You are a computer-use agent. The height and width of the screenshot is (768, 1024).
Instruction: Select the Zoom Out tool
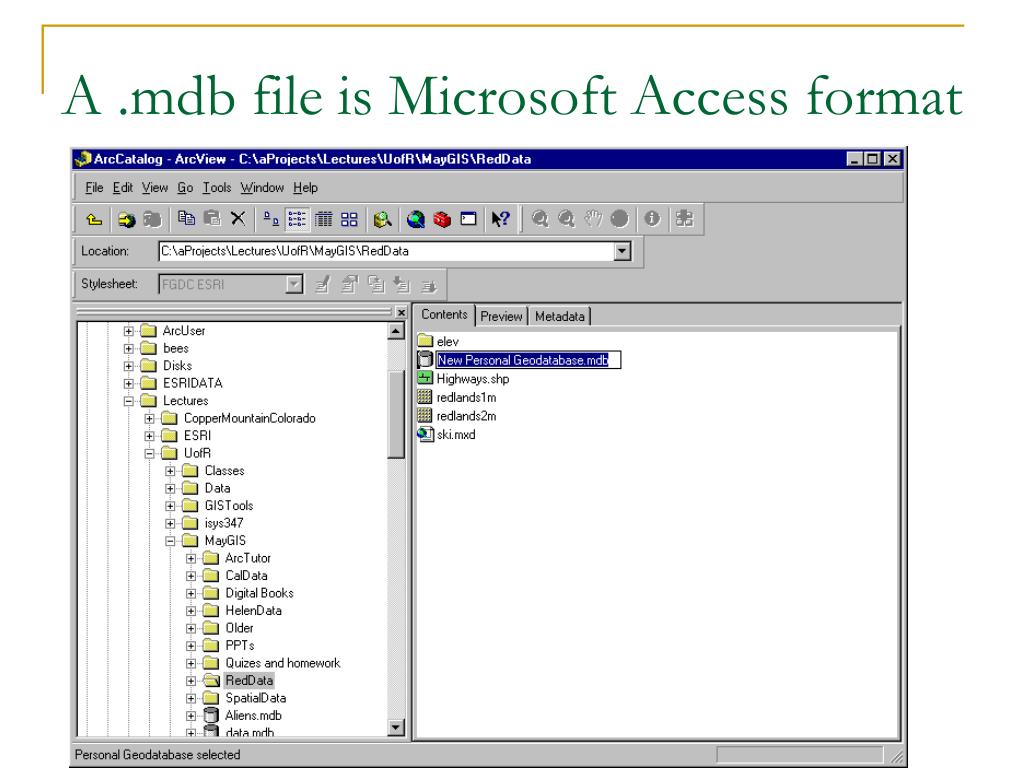coord(566,219)
